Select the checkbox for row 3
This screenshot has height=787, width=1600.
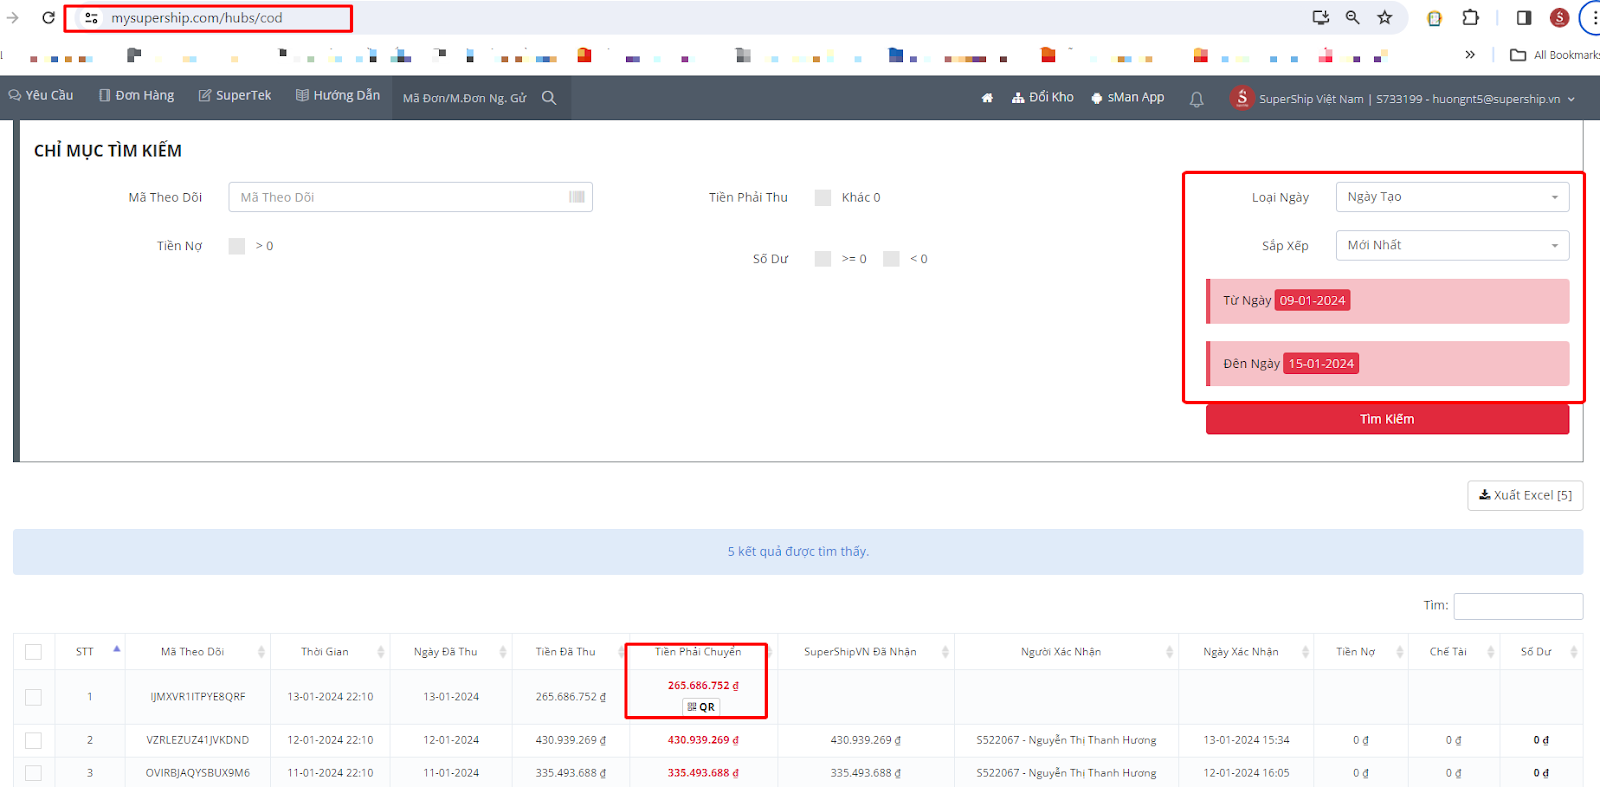[x=33, y=773]
